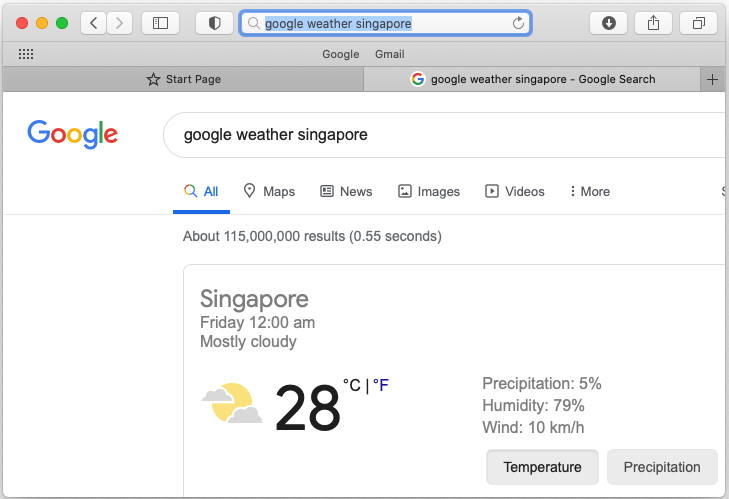Open the Maps results tab

click(269, 191)
